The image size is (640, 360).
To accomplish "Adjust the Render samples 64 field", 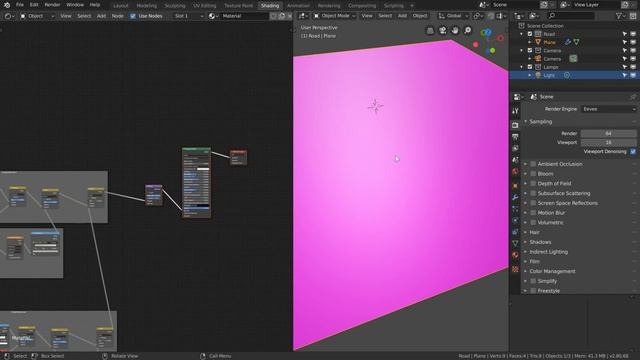I will point(609,133).
